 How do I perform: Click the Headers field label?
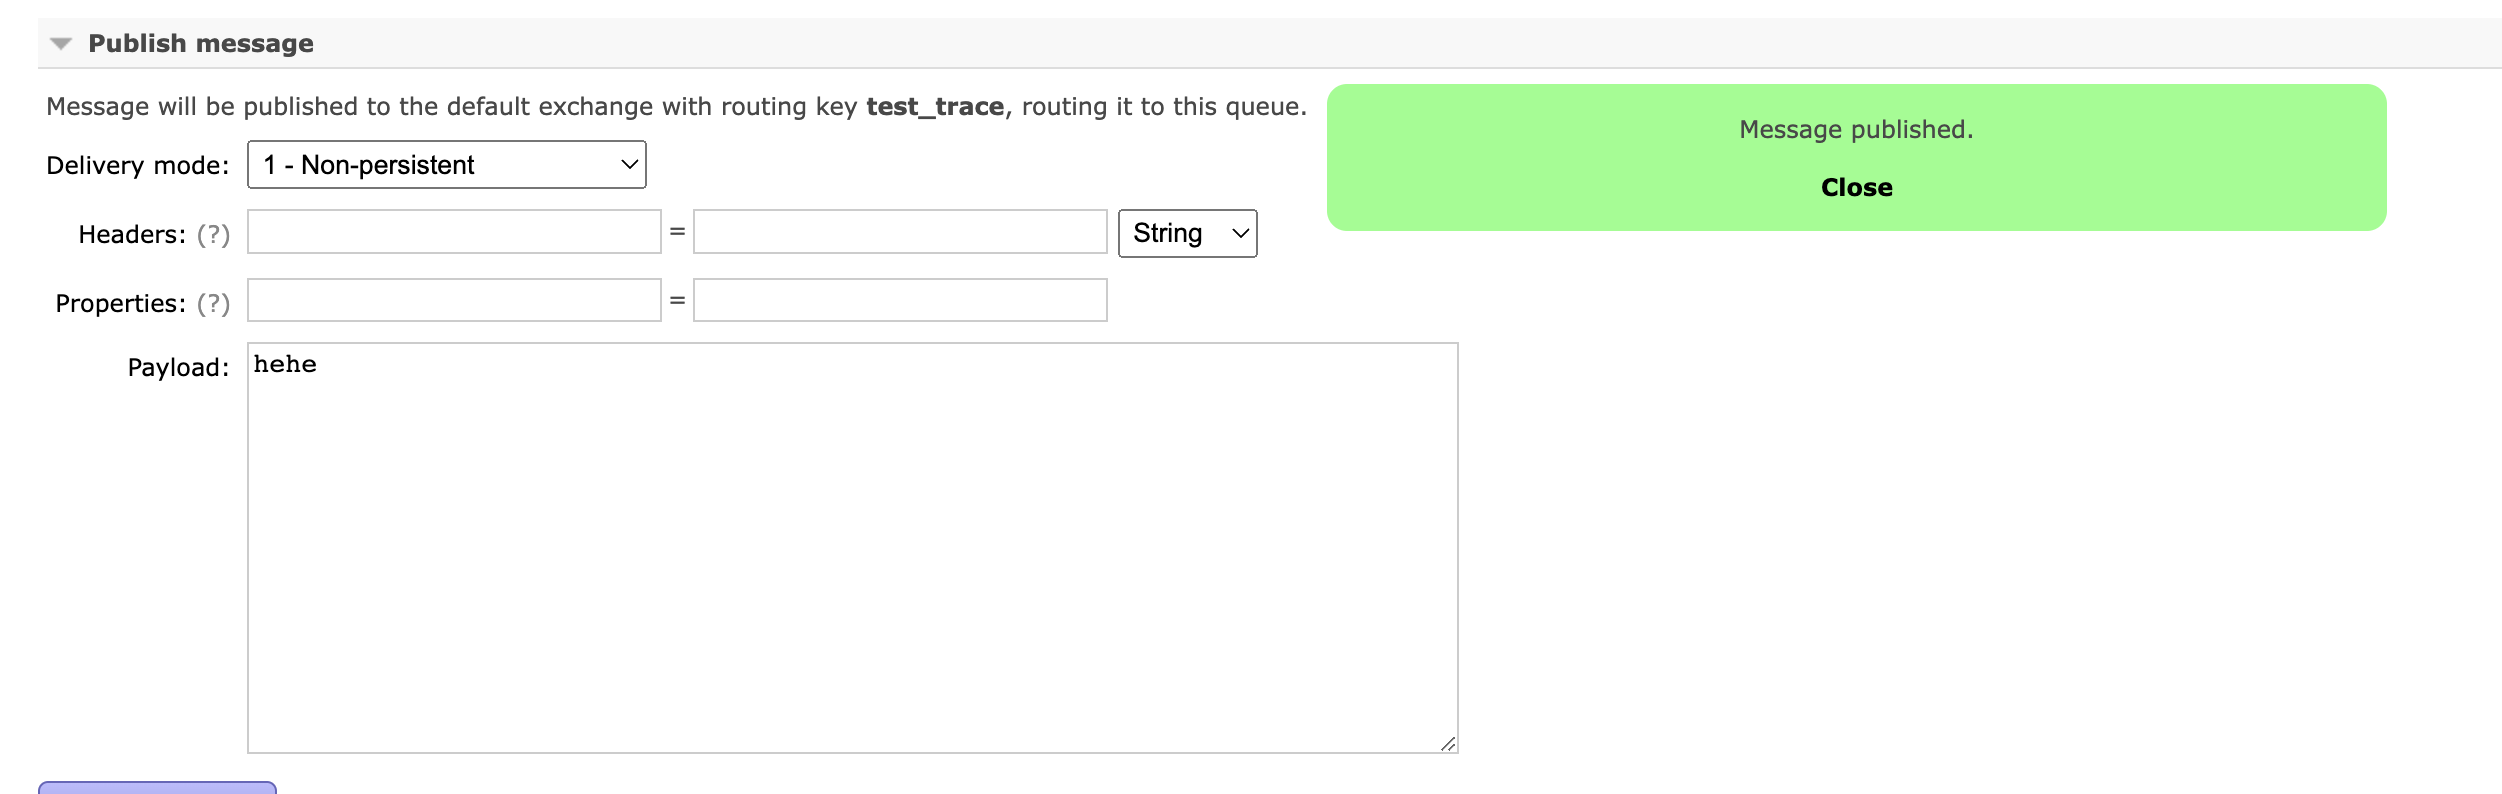pyautogui.click(x=132, y=235)
